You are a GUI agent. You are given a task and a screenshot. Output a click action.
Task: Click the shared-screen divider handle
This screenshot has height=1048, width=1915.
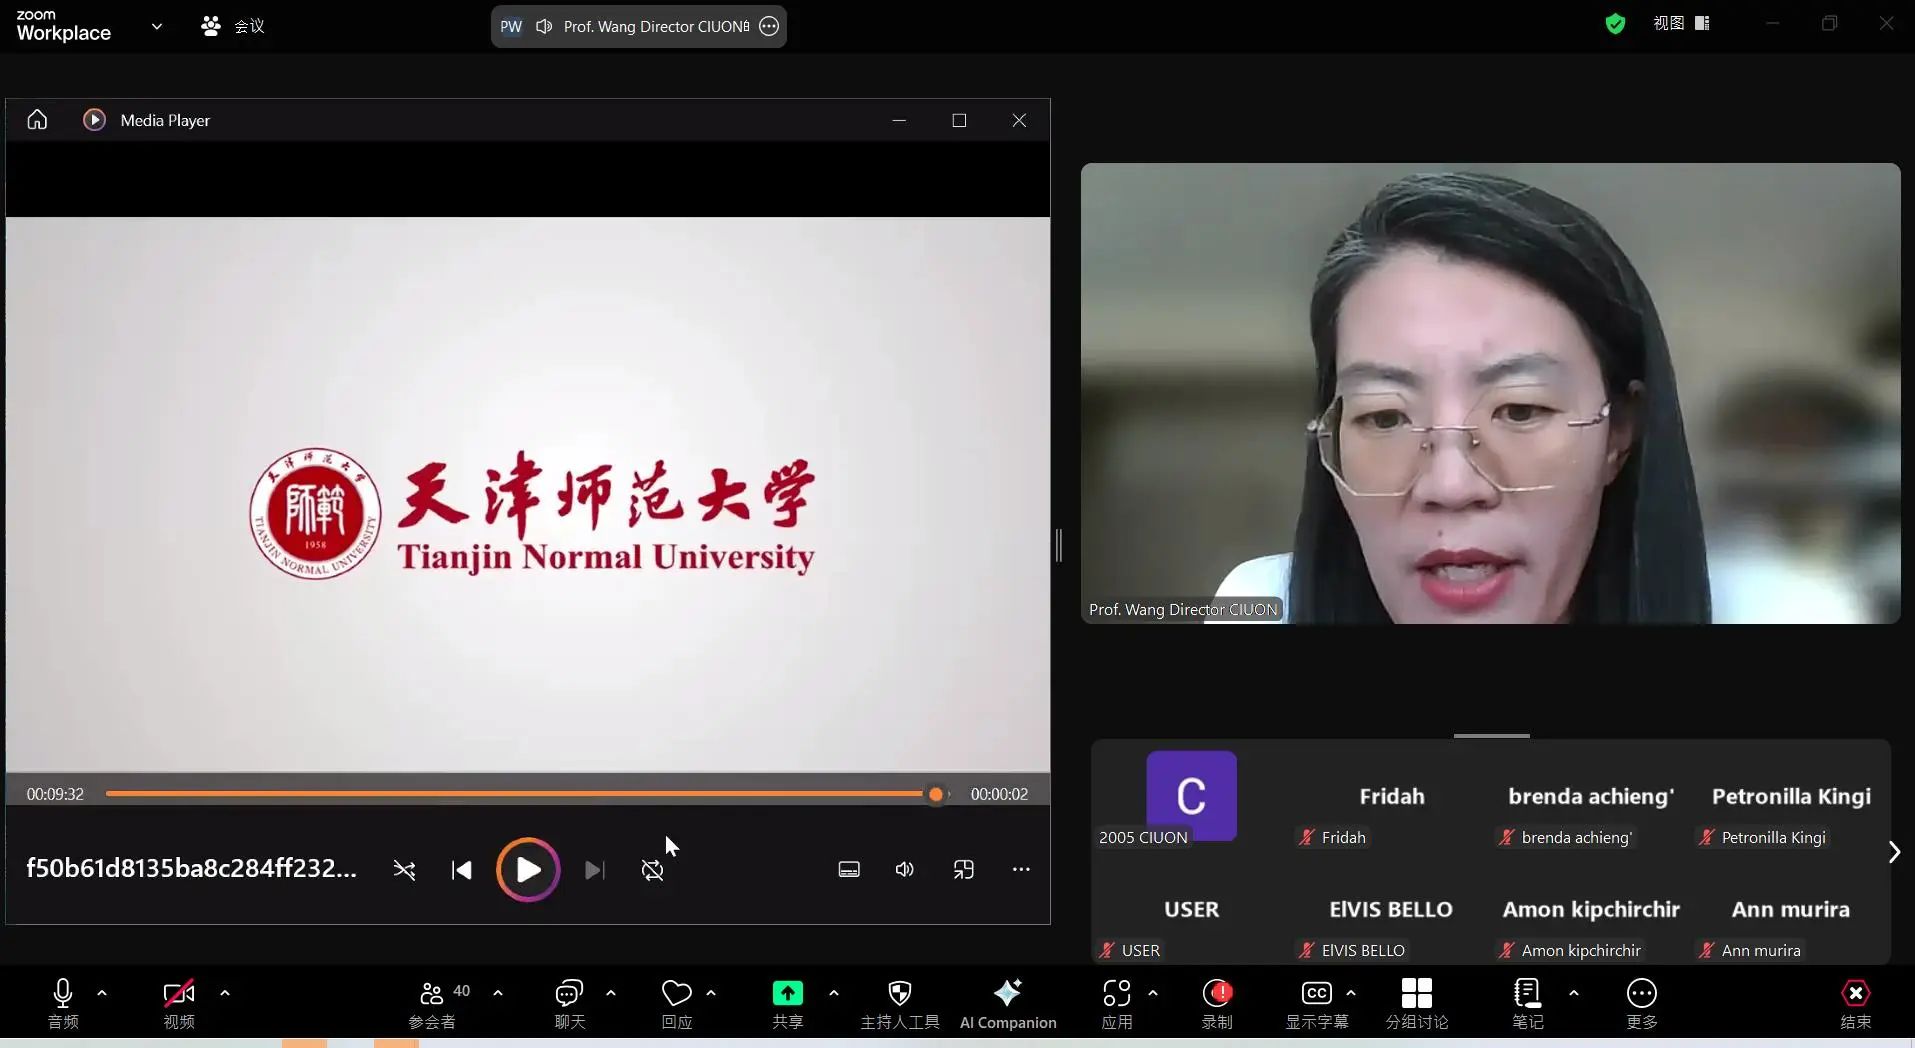coord(1059,545)
